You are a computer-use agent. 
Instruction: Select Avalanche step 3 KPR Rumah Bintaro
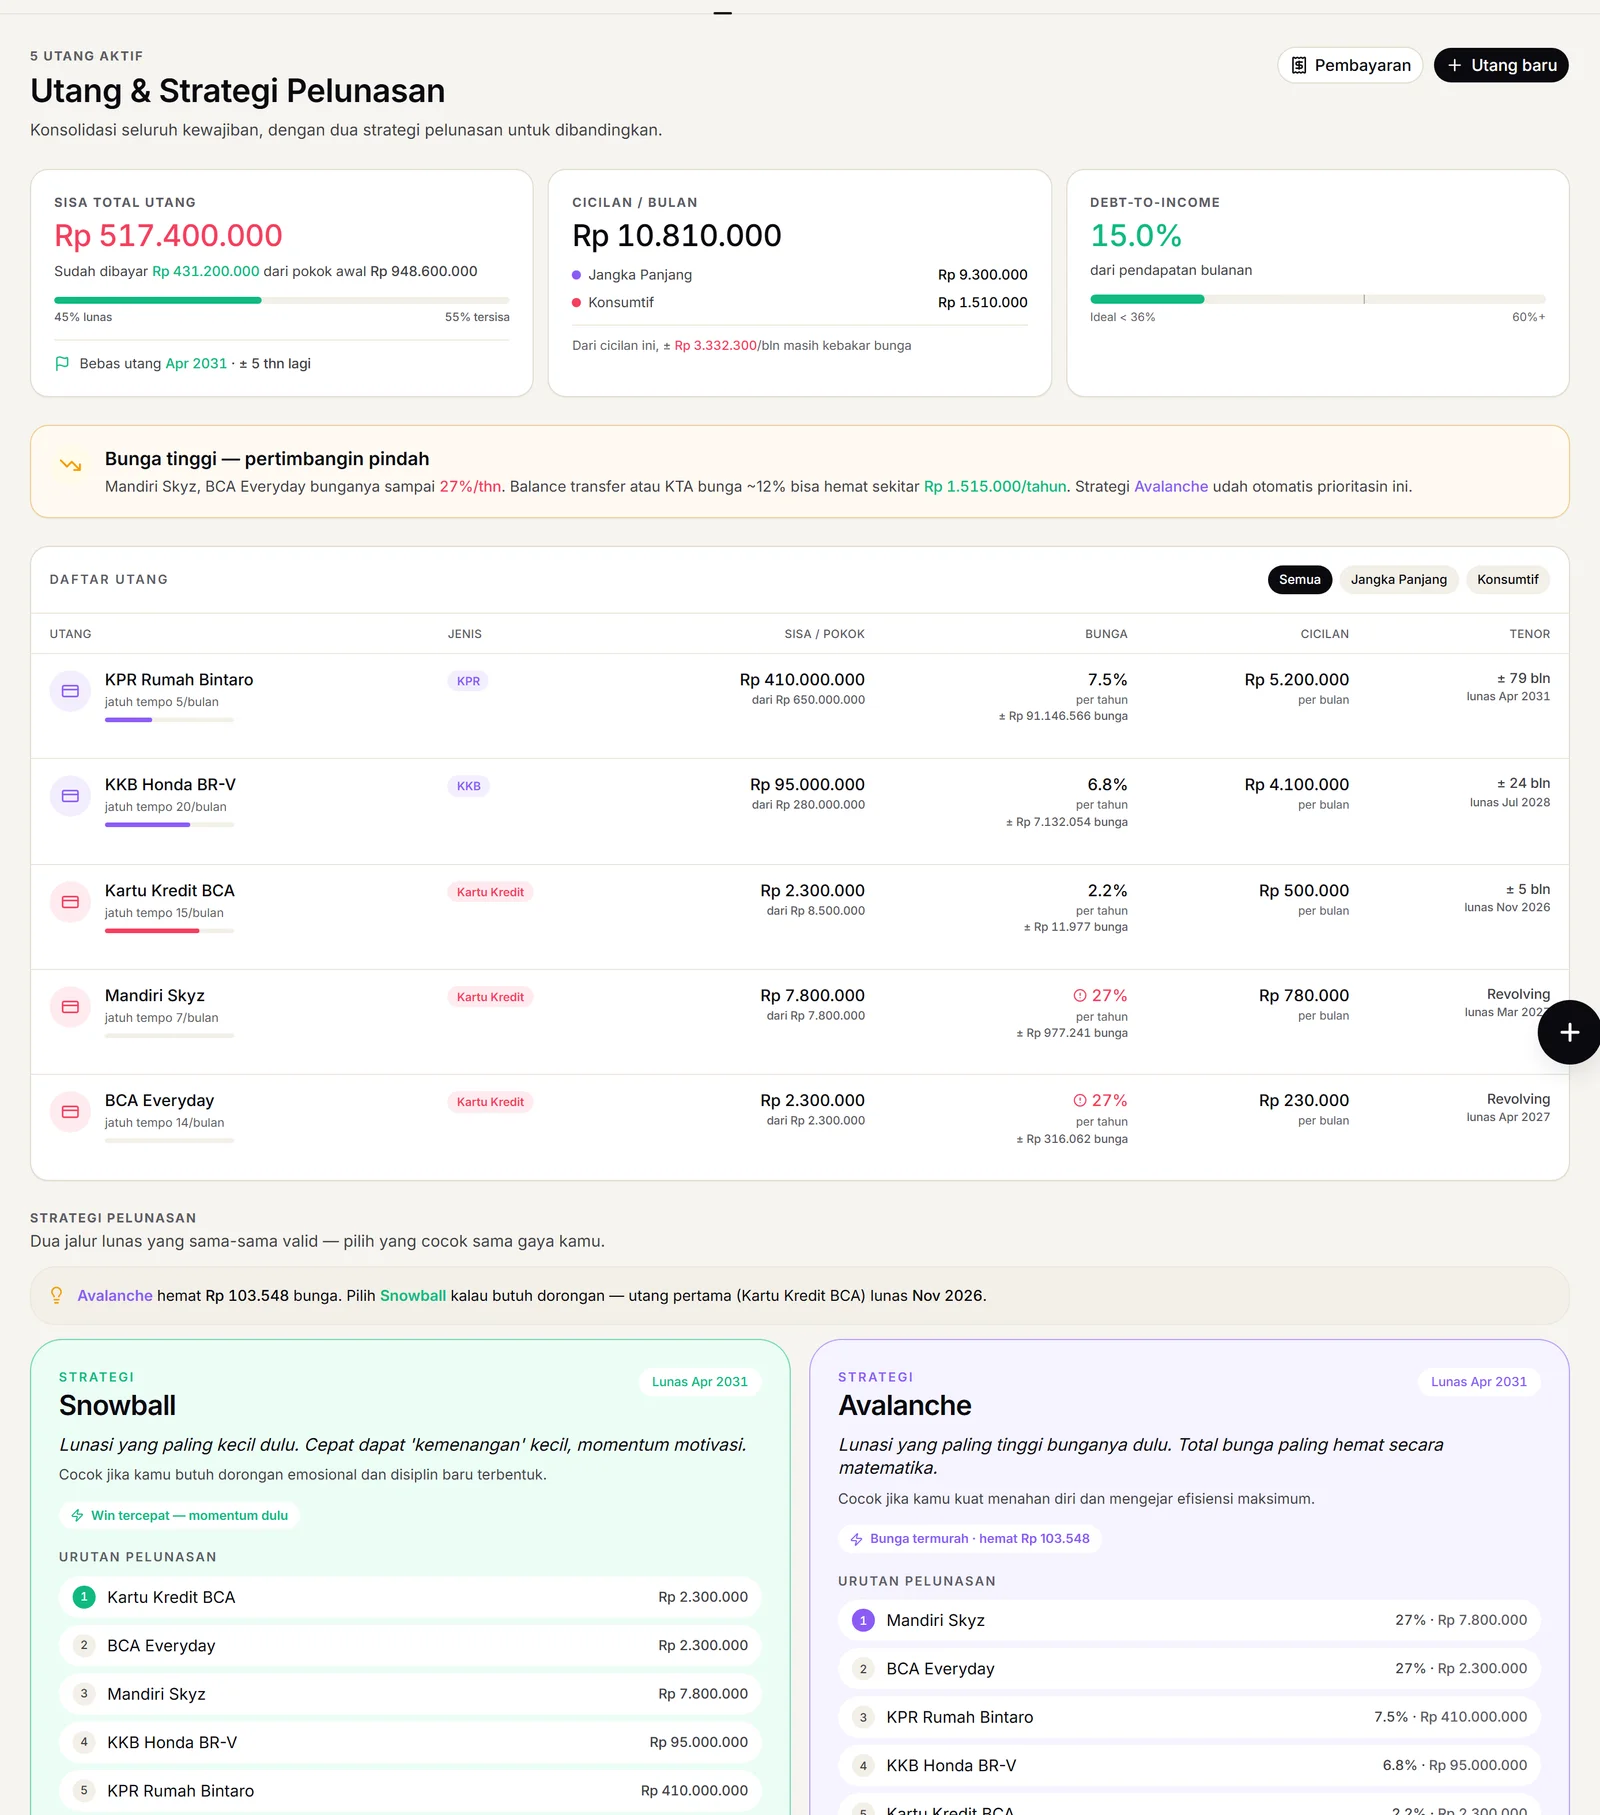(1189, 1717)
